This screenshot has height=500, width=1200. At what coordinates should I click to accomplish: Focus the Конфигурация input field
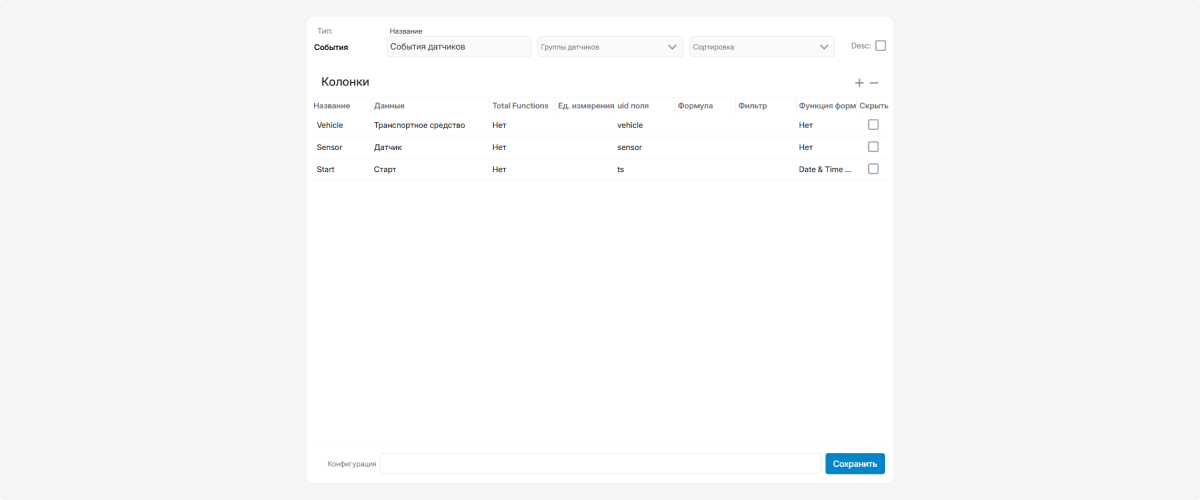point(600,464)
